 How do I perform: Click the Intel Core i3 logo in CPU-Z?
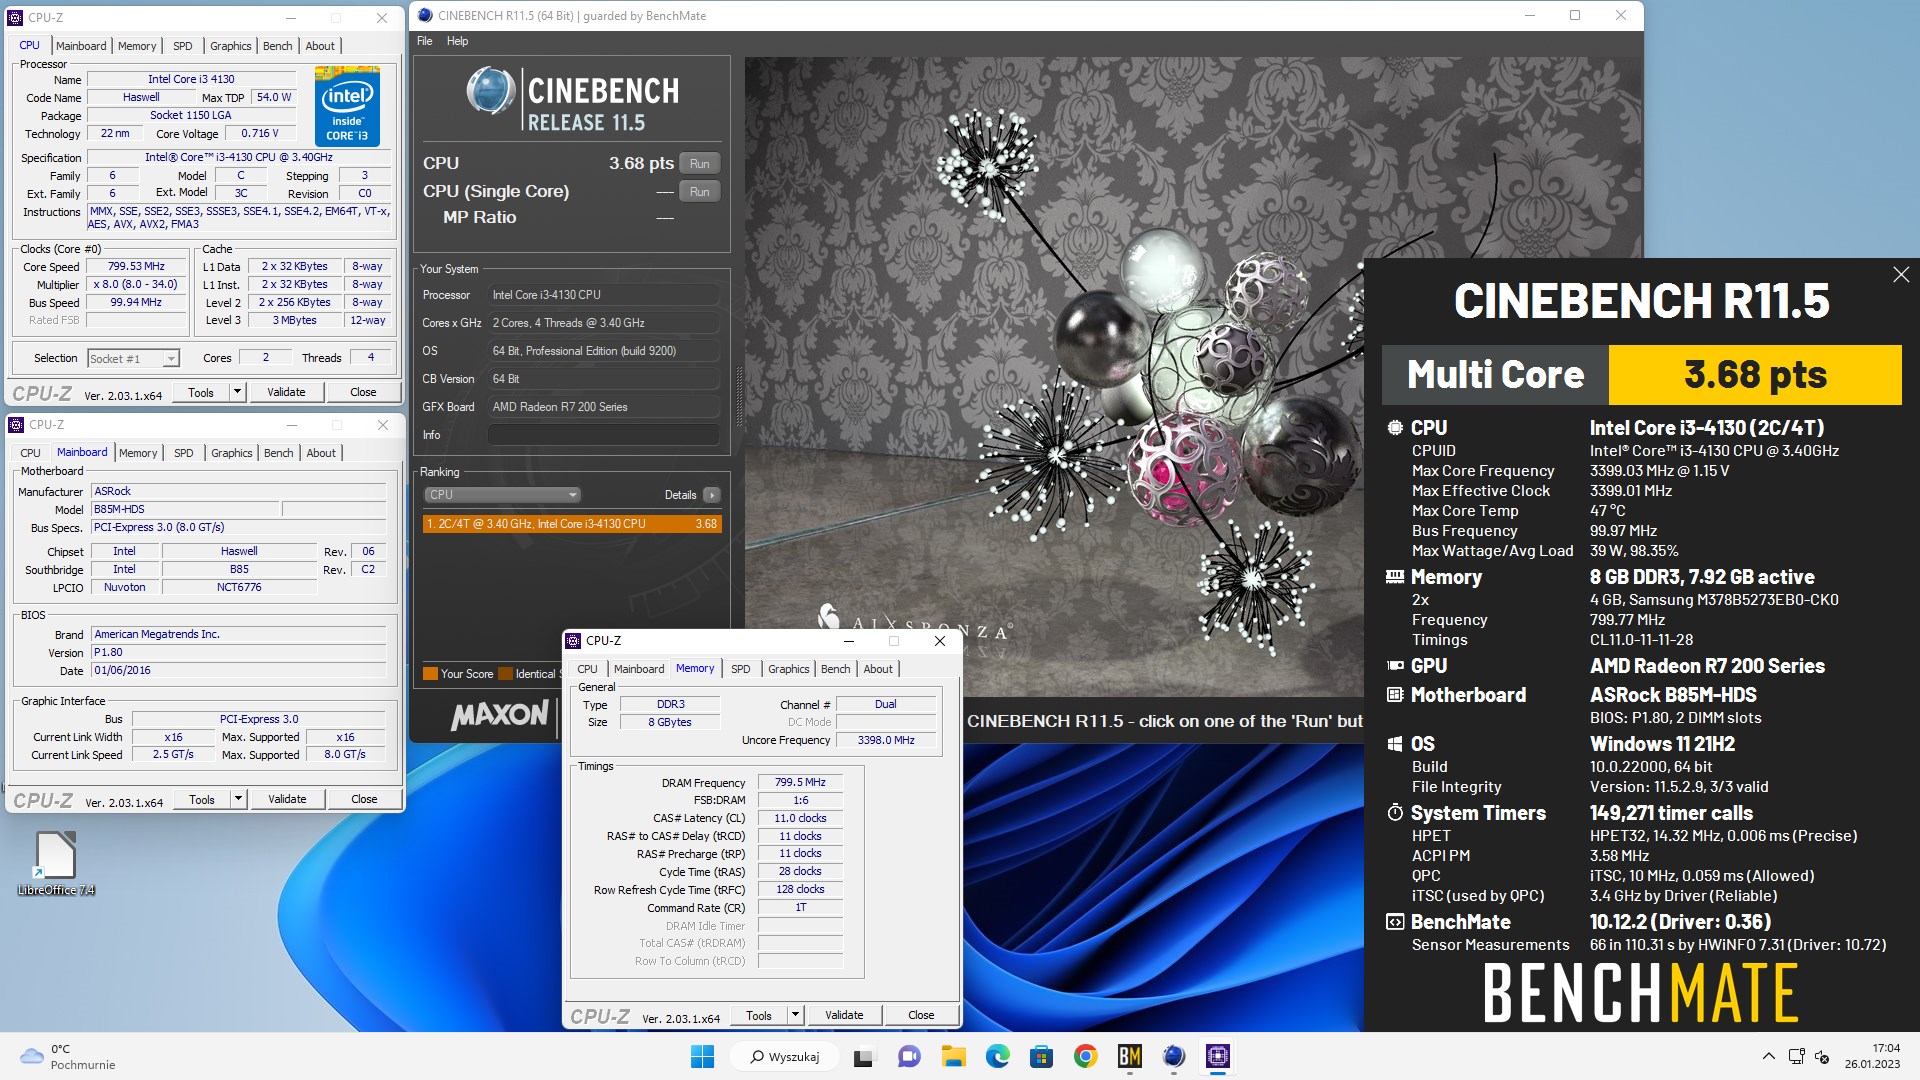coord(347,106)
